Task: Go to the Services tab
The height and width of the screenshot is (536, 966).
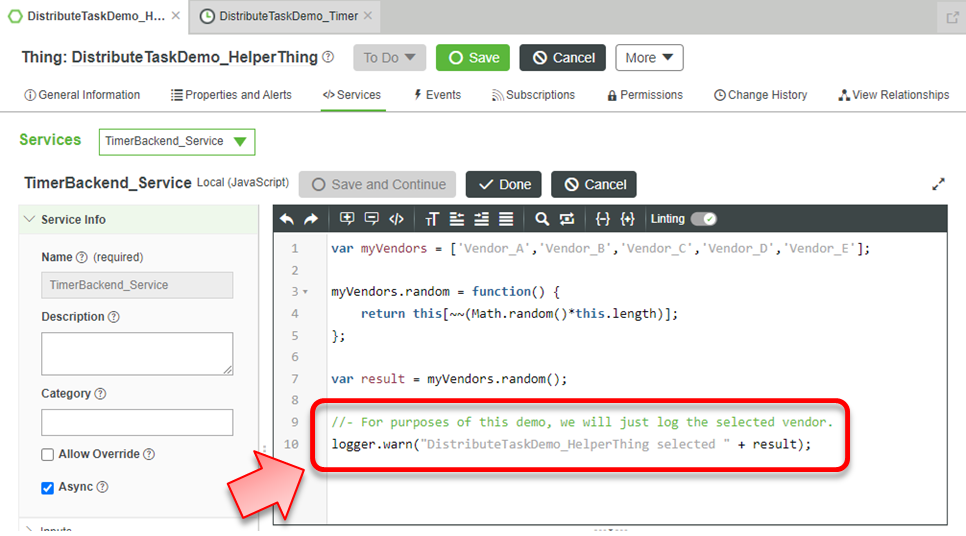Action: coord(352,95)
